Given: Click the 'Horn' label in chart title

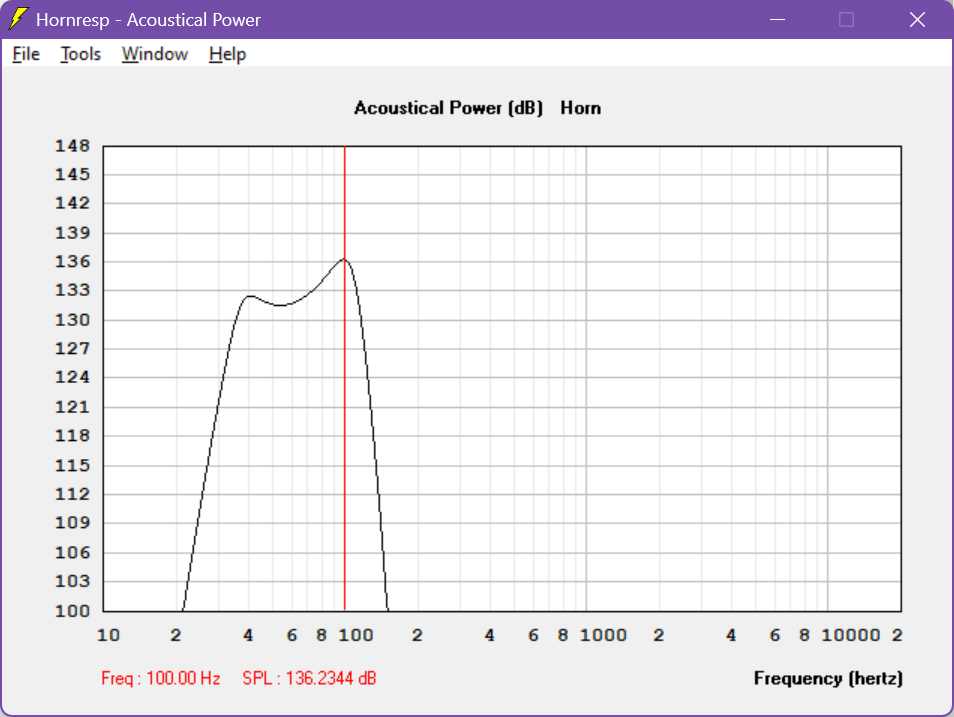Looking at the screenshot, I should pyautogui.click(x=580, y=108).
